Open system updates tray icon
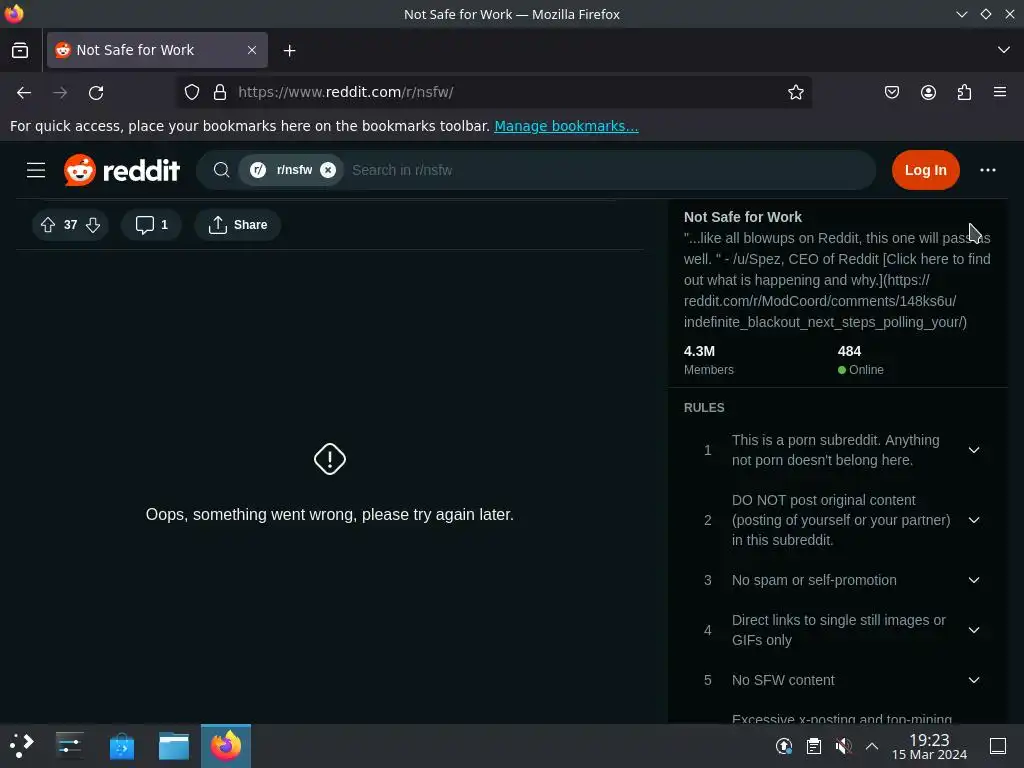The height and width of the screenshot is (768, 1024). [x=784, y=746]
